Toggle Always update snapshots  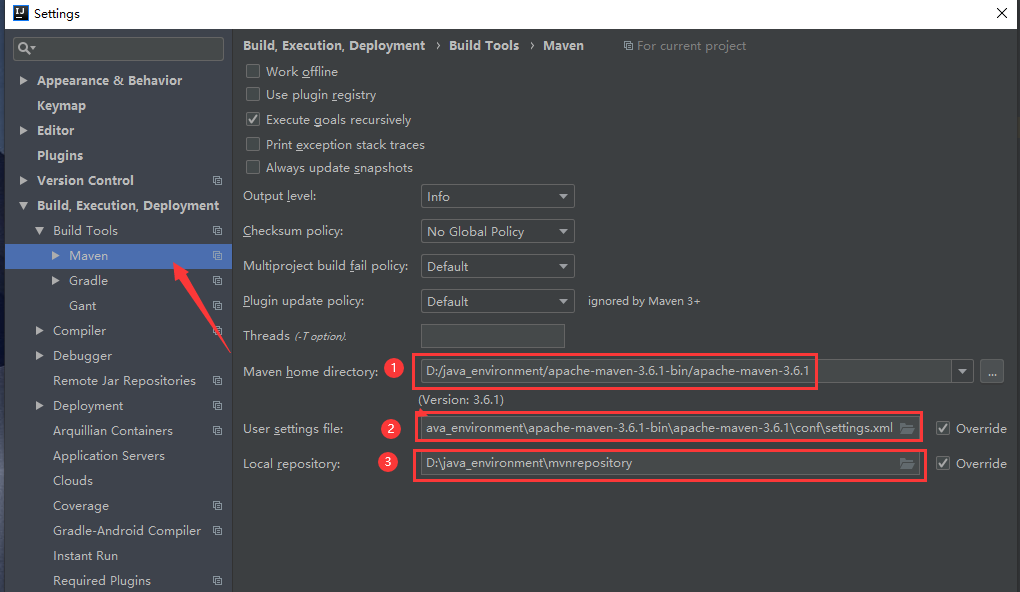[x=252, y=167]
